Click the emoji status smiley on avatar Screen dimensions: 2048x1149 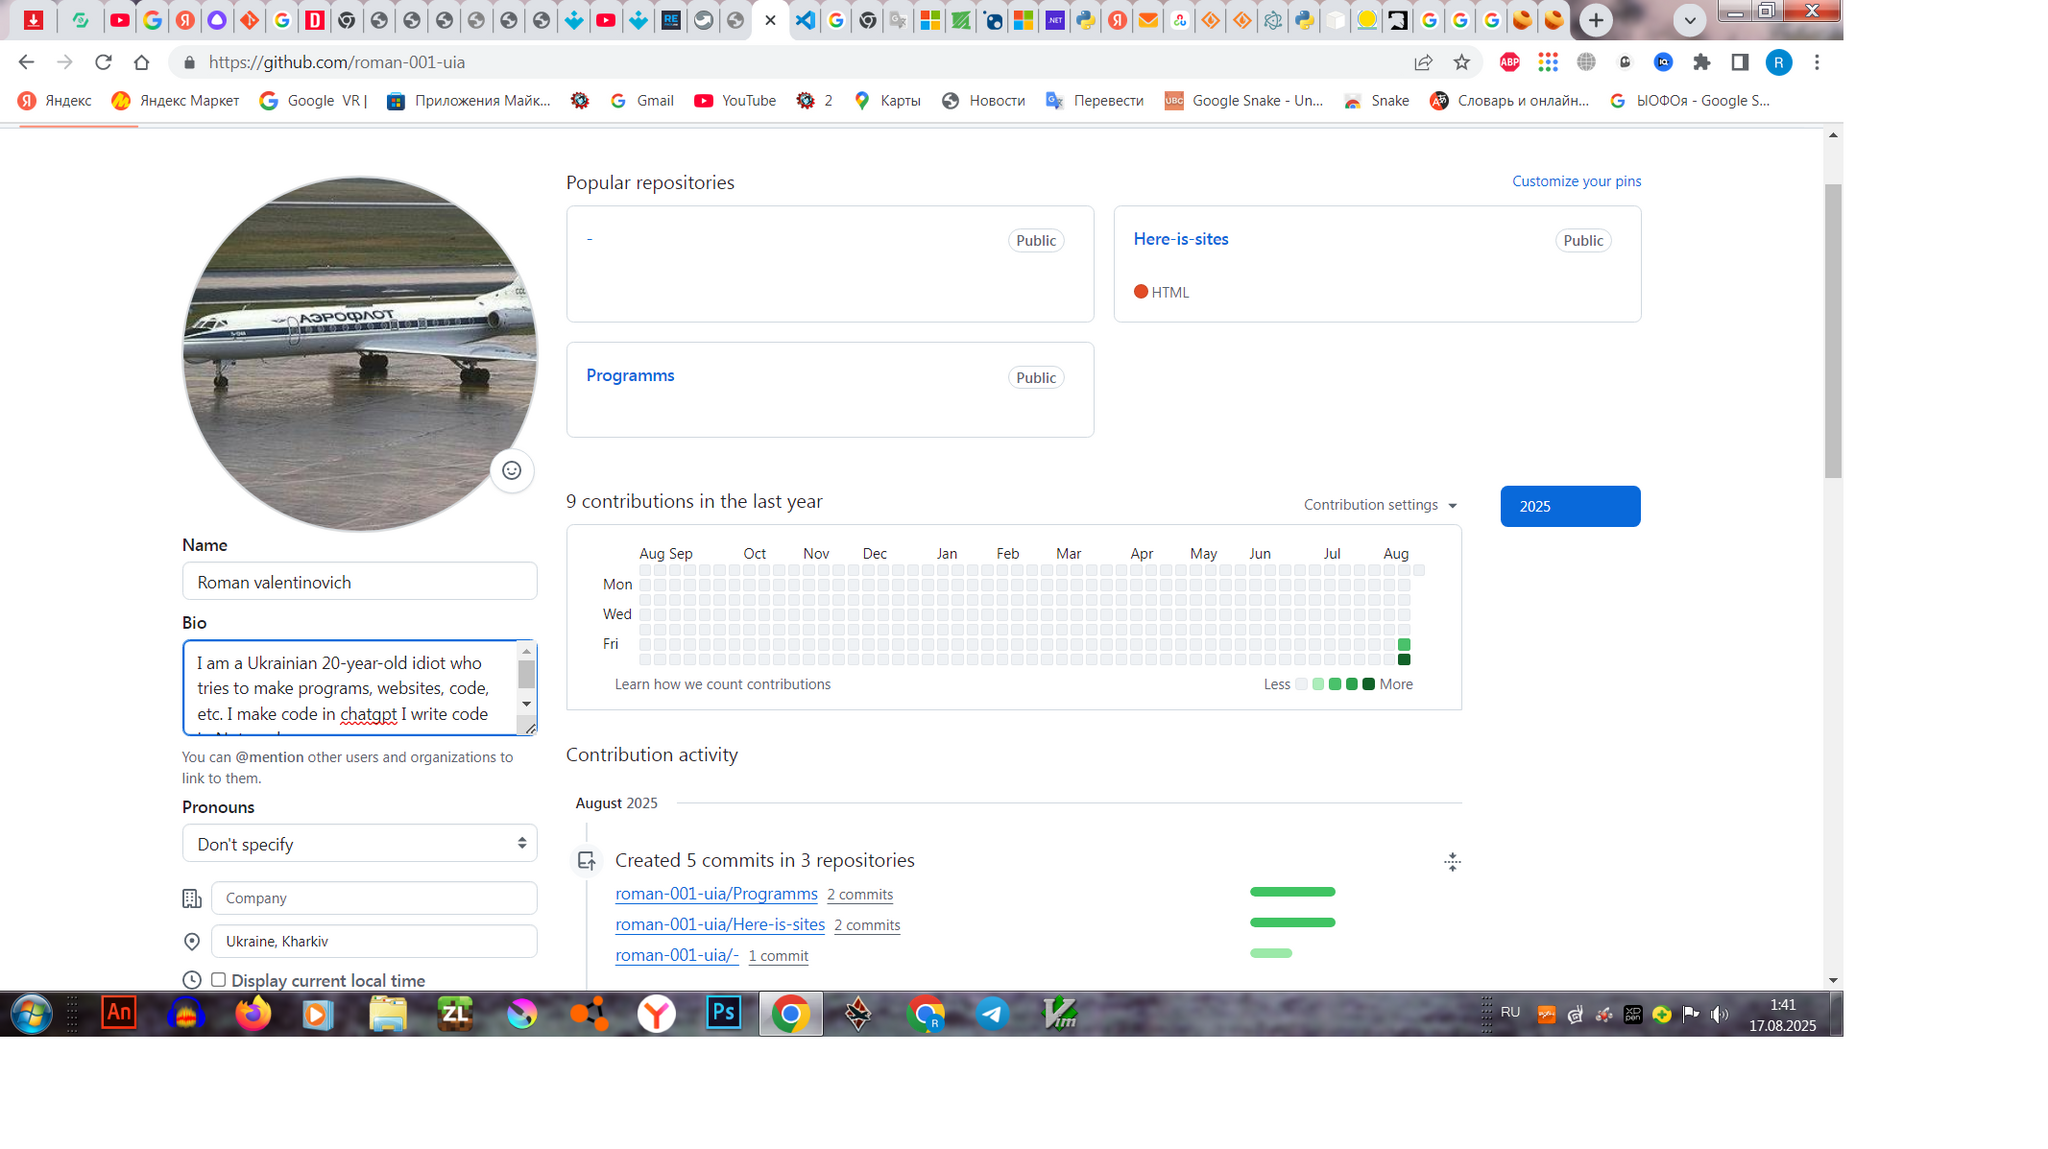coord(511,470)
